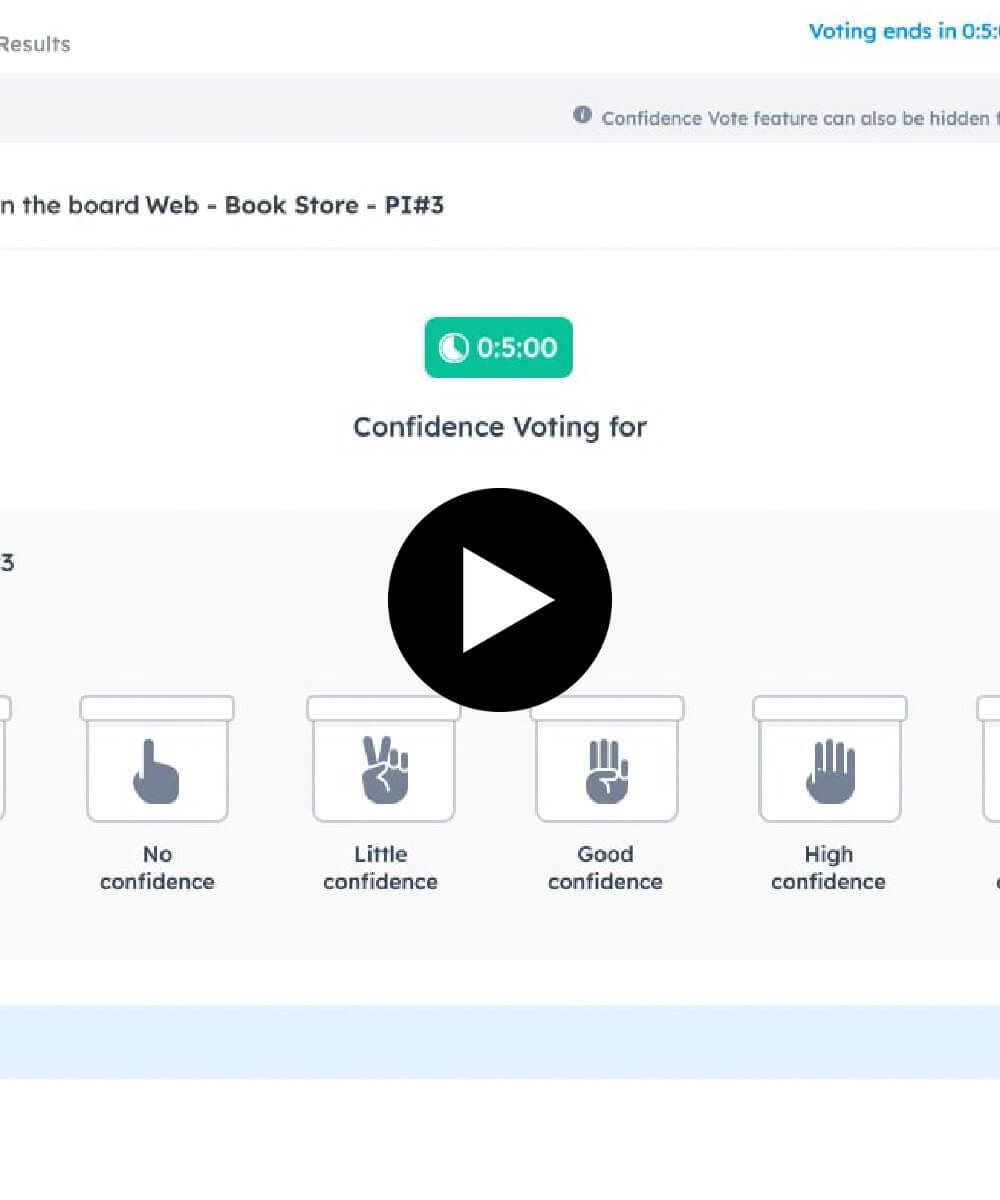Viewport: 1000px width, 1200px height.
Task: Click the "Little confidence" label
Action: pos(381,868)
